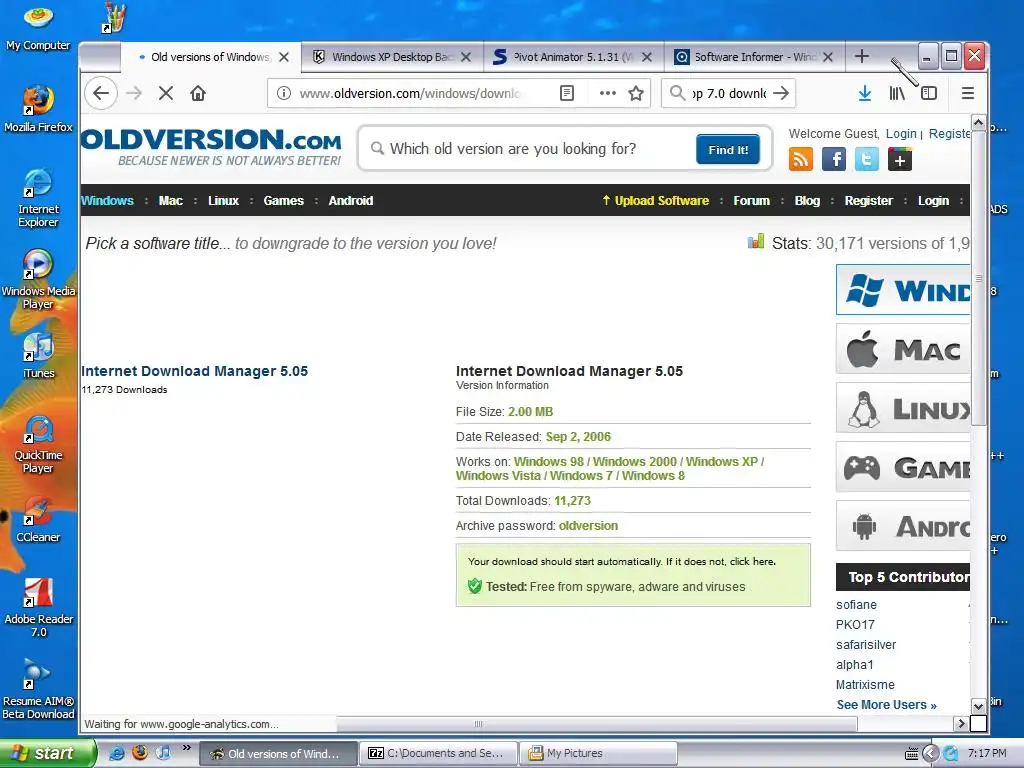Click the Games controller sidebar banner

point(903,467)
